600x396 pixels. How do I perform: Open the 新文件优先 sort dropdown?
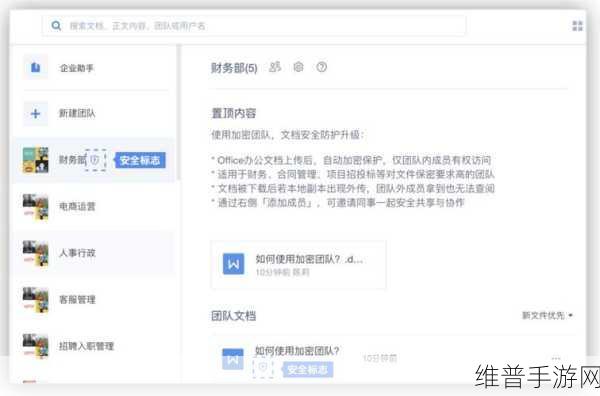[547, 315]
